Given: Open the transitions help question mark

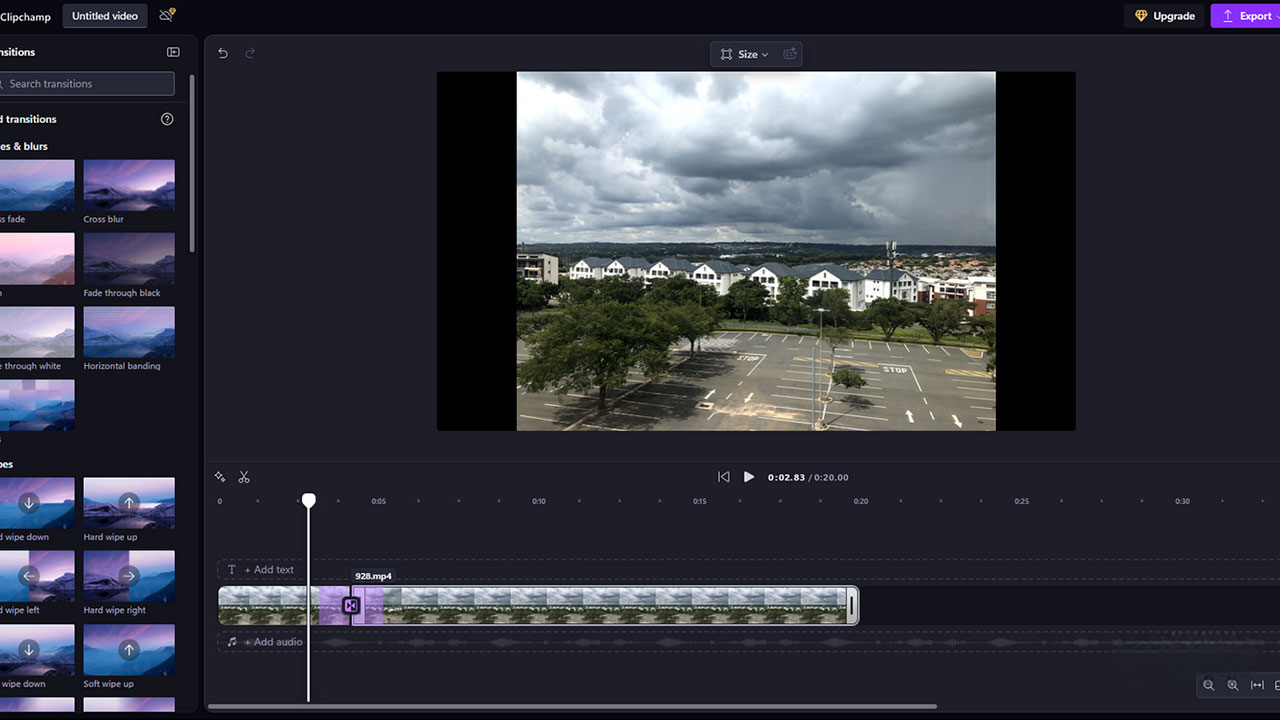Looking at the screenshot, I should [167, 119].
